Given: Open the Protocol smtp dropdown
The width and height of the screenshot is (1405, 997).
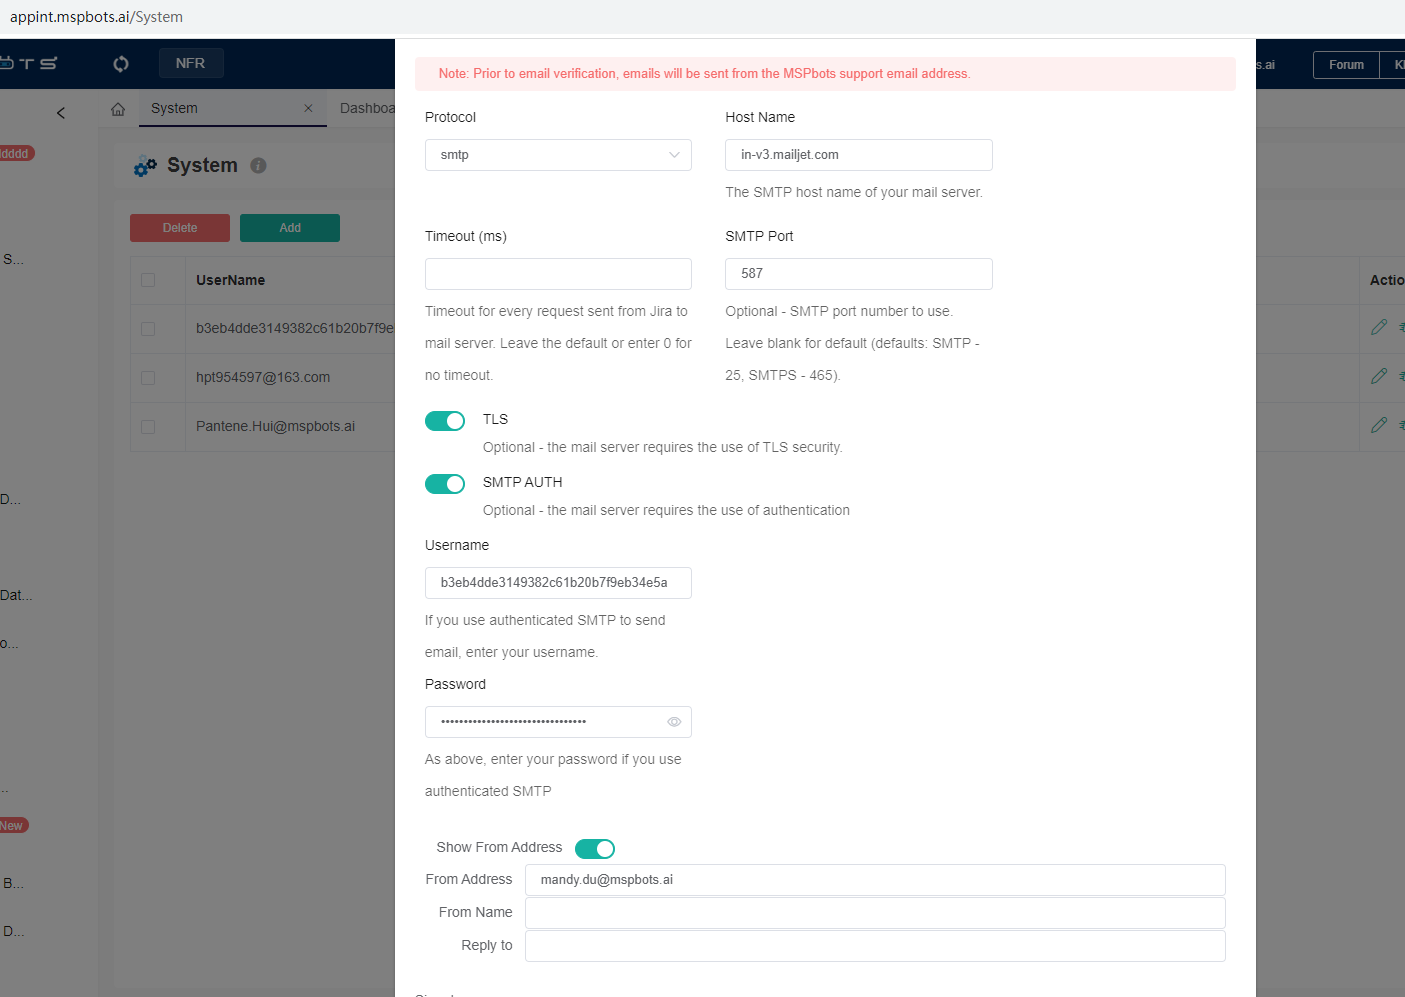Looking at the screenshot, I should pos(558,155).
